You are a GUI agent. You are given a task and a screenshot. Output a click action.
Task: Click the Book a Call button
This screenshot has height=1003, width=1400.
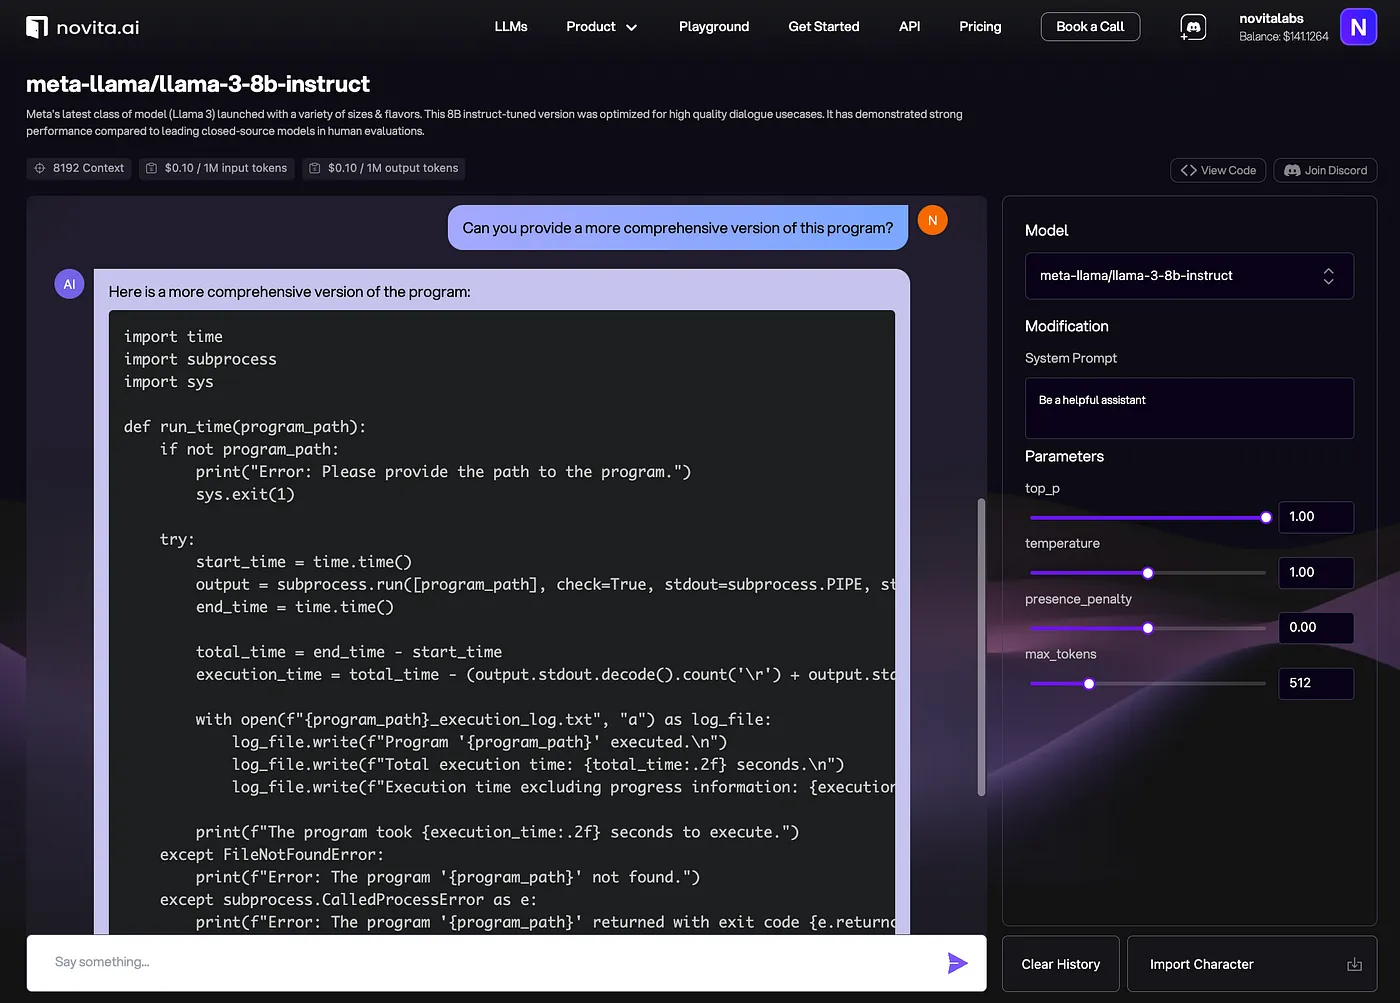(1090, 27)
